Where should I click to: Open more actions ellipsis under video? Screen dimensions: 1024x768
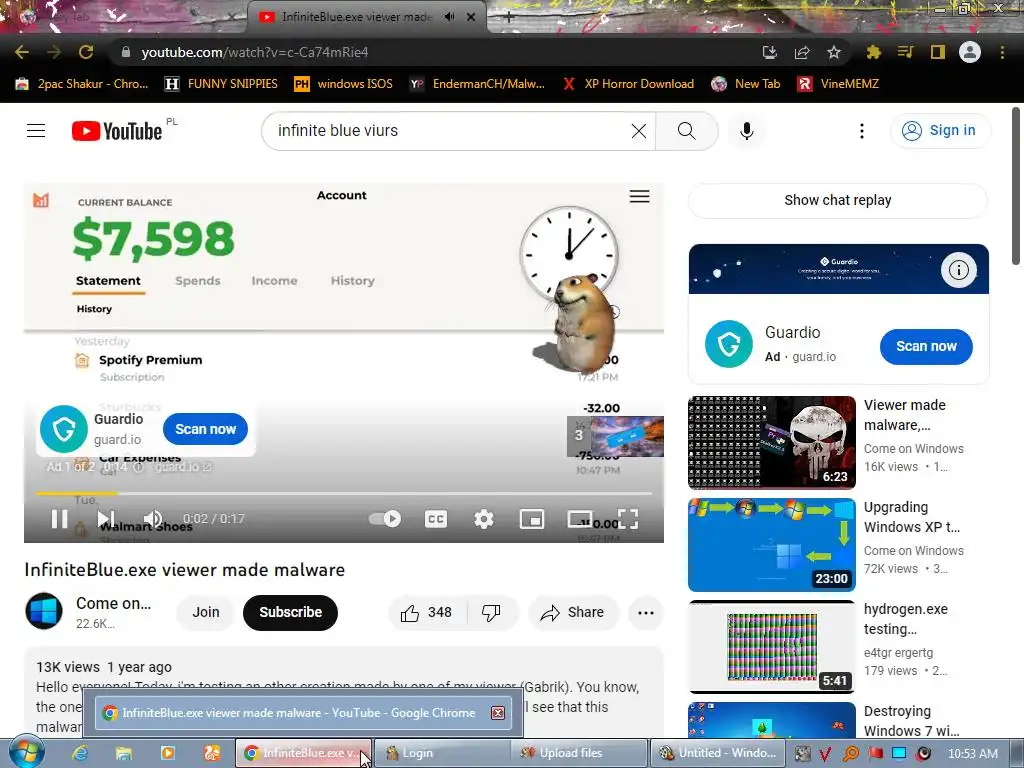click(646, 613)
